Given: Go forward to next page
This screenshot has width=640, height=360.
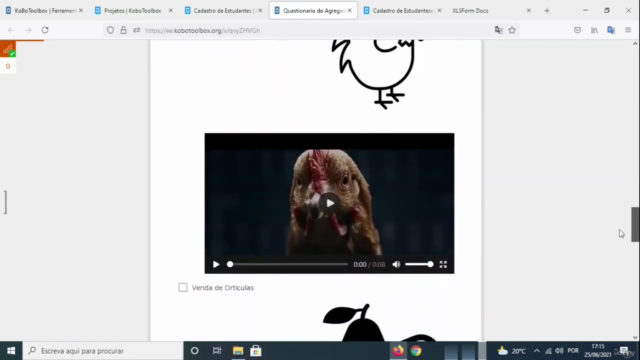Looking at the screenshot, I should [x=28, y=30].
